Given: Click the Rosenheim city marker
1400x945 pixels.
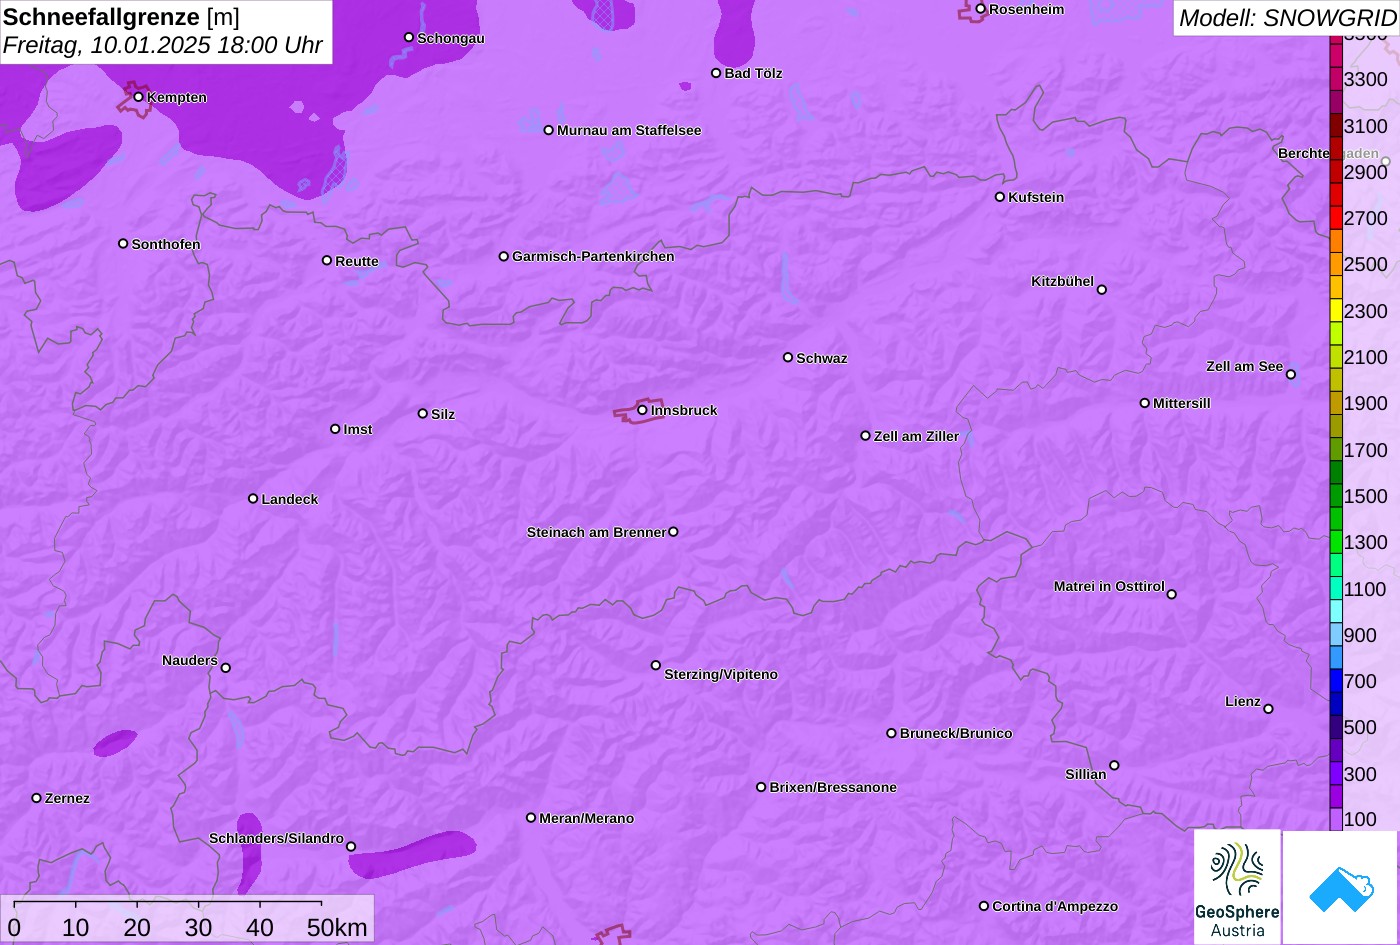Looking at the screenshot, I should click(x=981, y=9).
